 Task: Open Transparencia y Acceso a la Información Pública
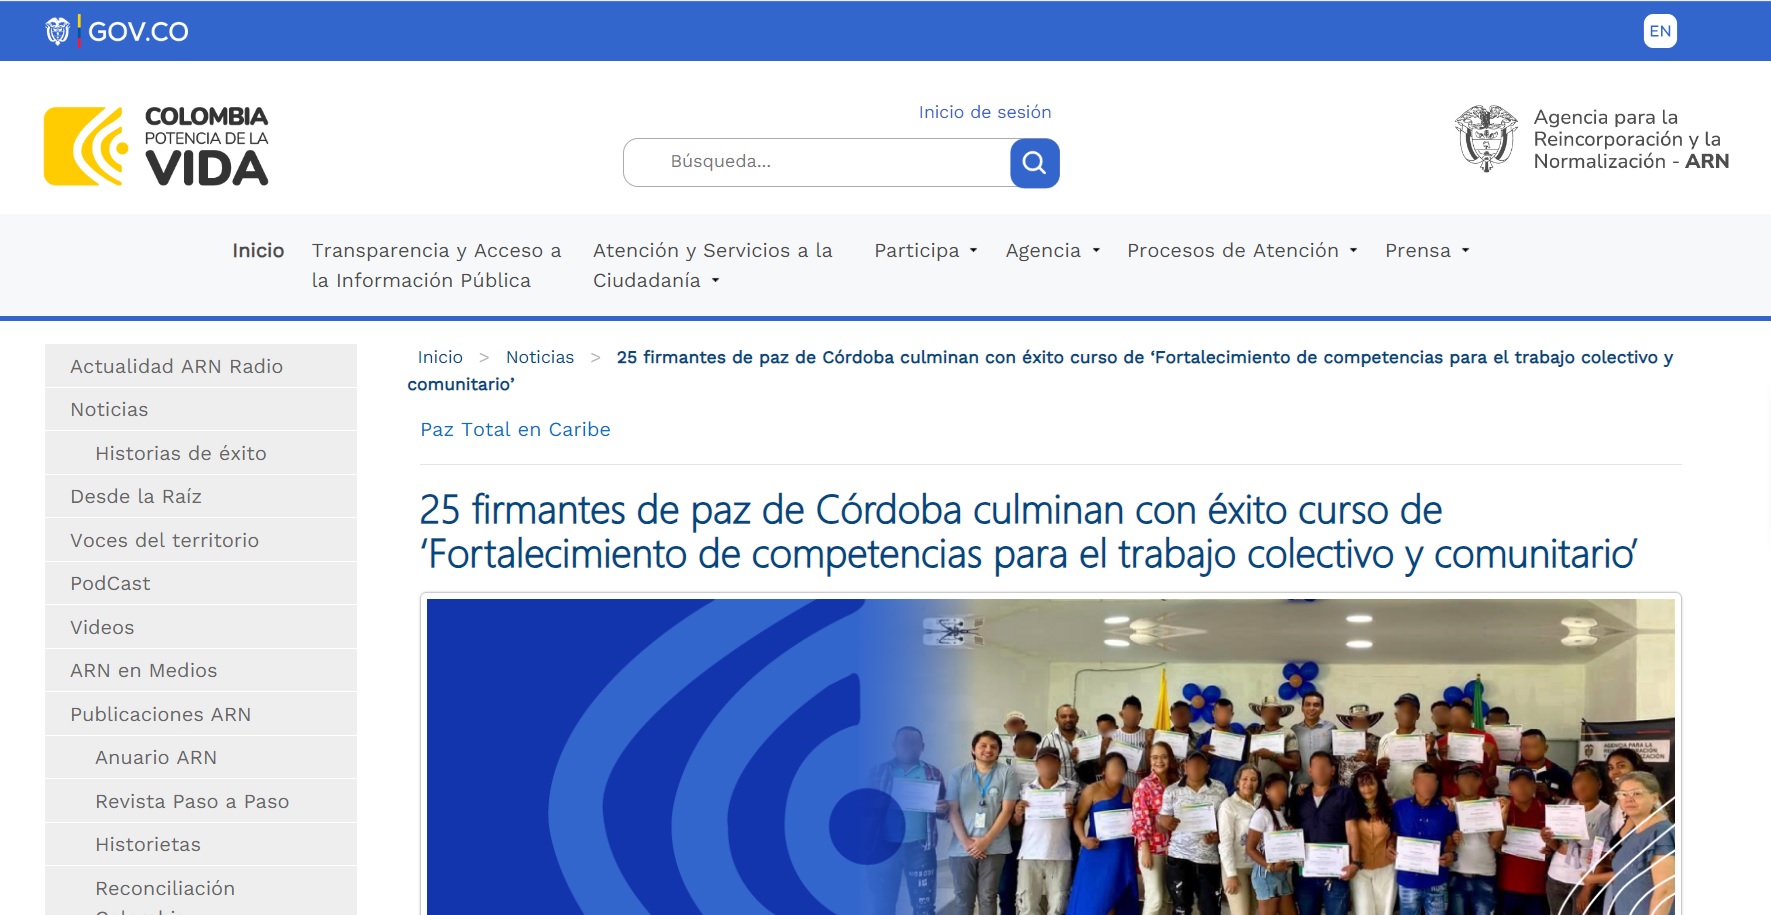coord(436,265)
